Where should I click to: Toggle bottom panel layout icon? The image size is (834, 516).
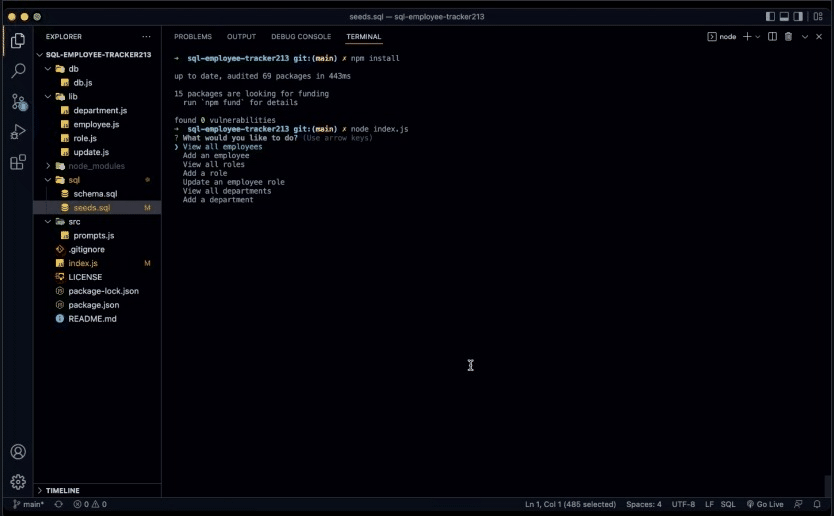coord(784,16)
